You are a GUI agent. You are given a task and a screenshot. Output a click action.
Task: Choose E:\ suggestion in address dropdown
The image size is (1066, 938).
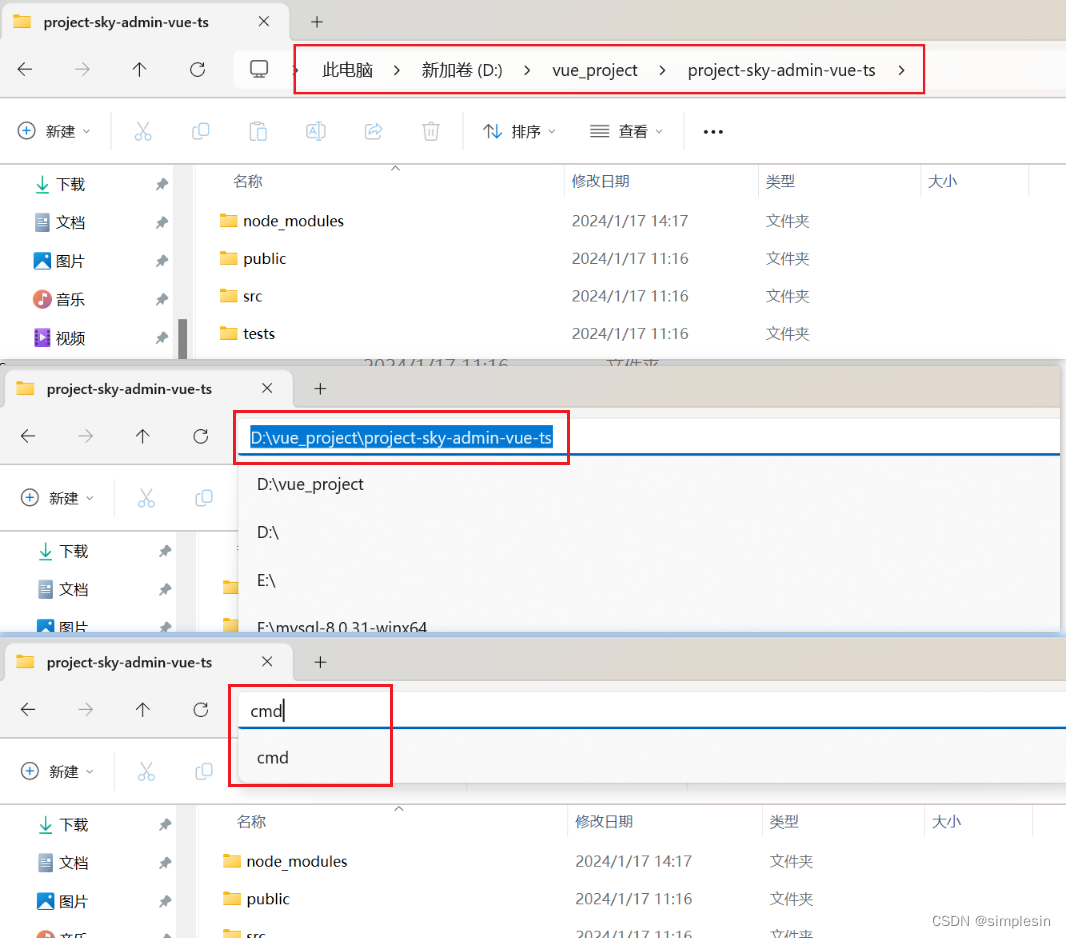tap(266, 580)
